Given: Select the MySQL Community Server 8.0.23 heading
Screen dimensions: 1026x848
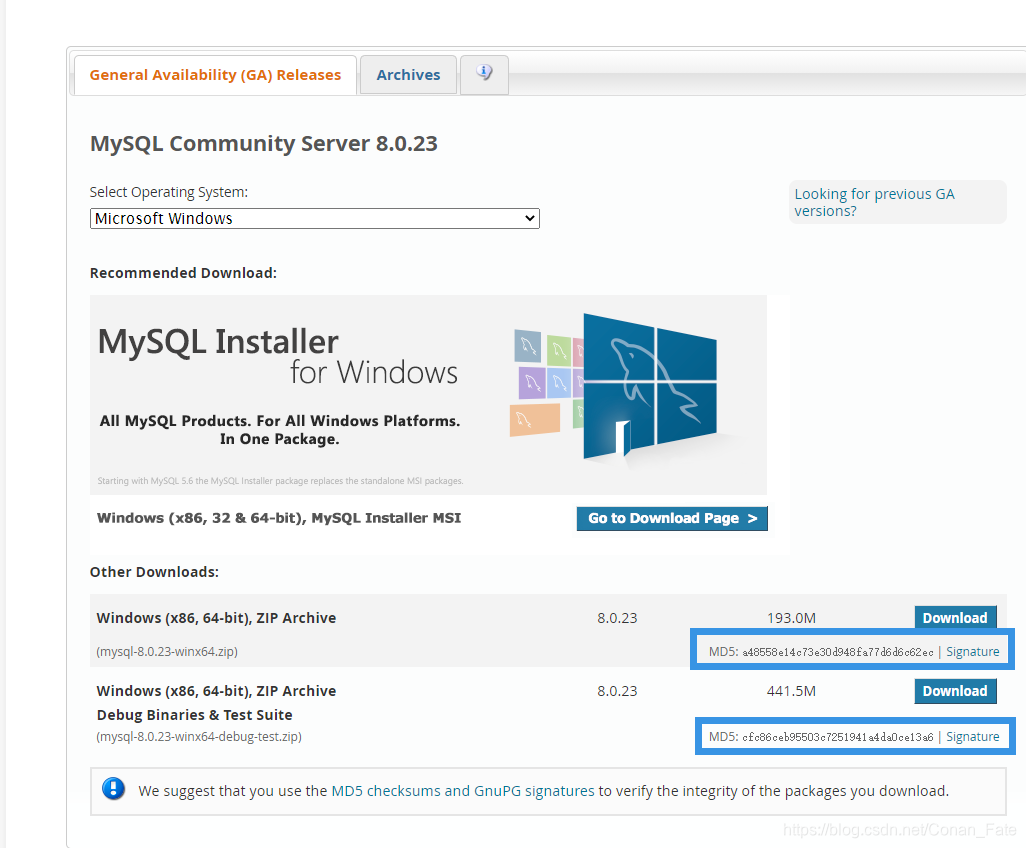Looking at the screenshot, I should click(x=264, y=143).
